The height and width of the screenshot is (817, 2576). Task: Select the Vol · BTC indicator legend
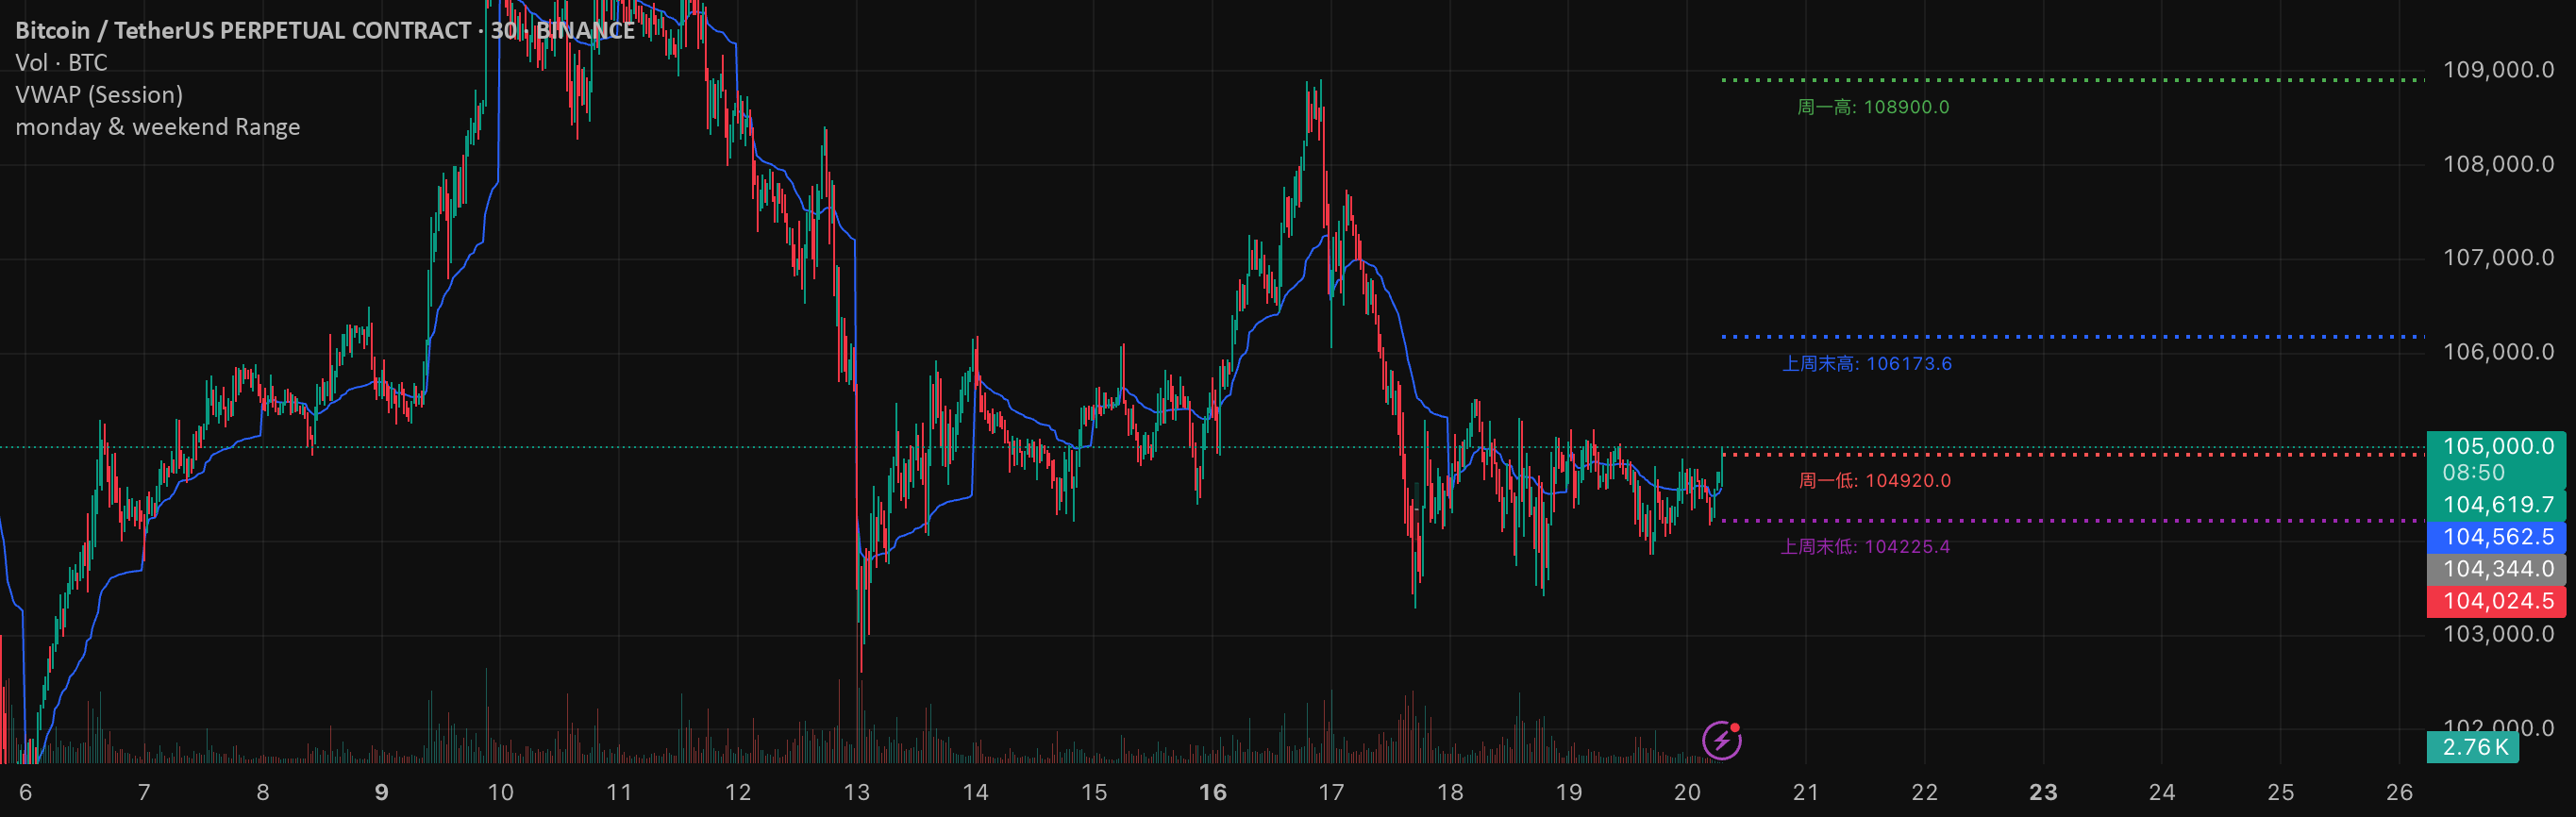point(61,63)
